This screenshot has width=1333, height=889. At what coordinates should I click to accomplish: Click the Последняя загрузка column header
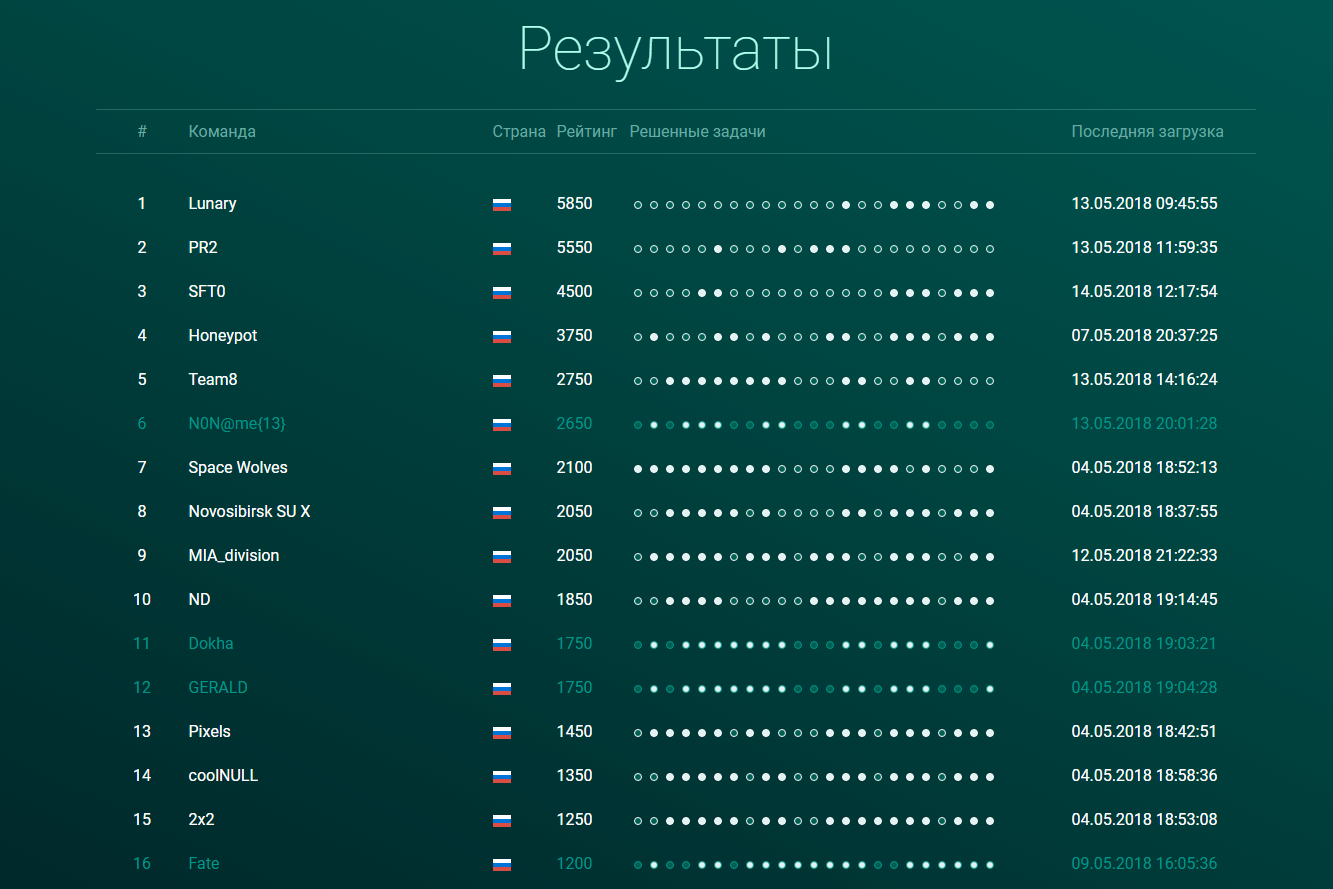click(1147, 132)
